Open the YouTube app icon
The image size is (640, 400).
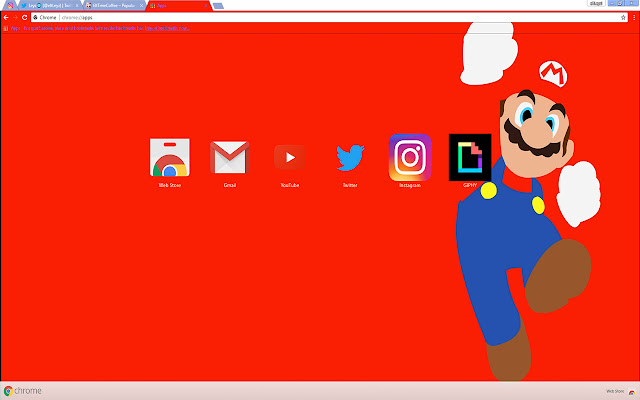coord(290,157)
